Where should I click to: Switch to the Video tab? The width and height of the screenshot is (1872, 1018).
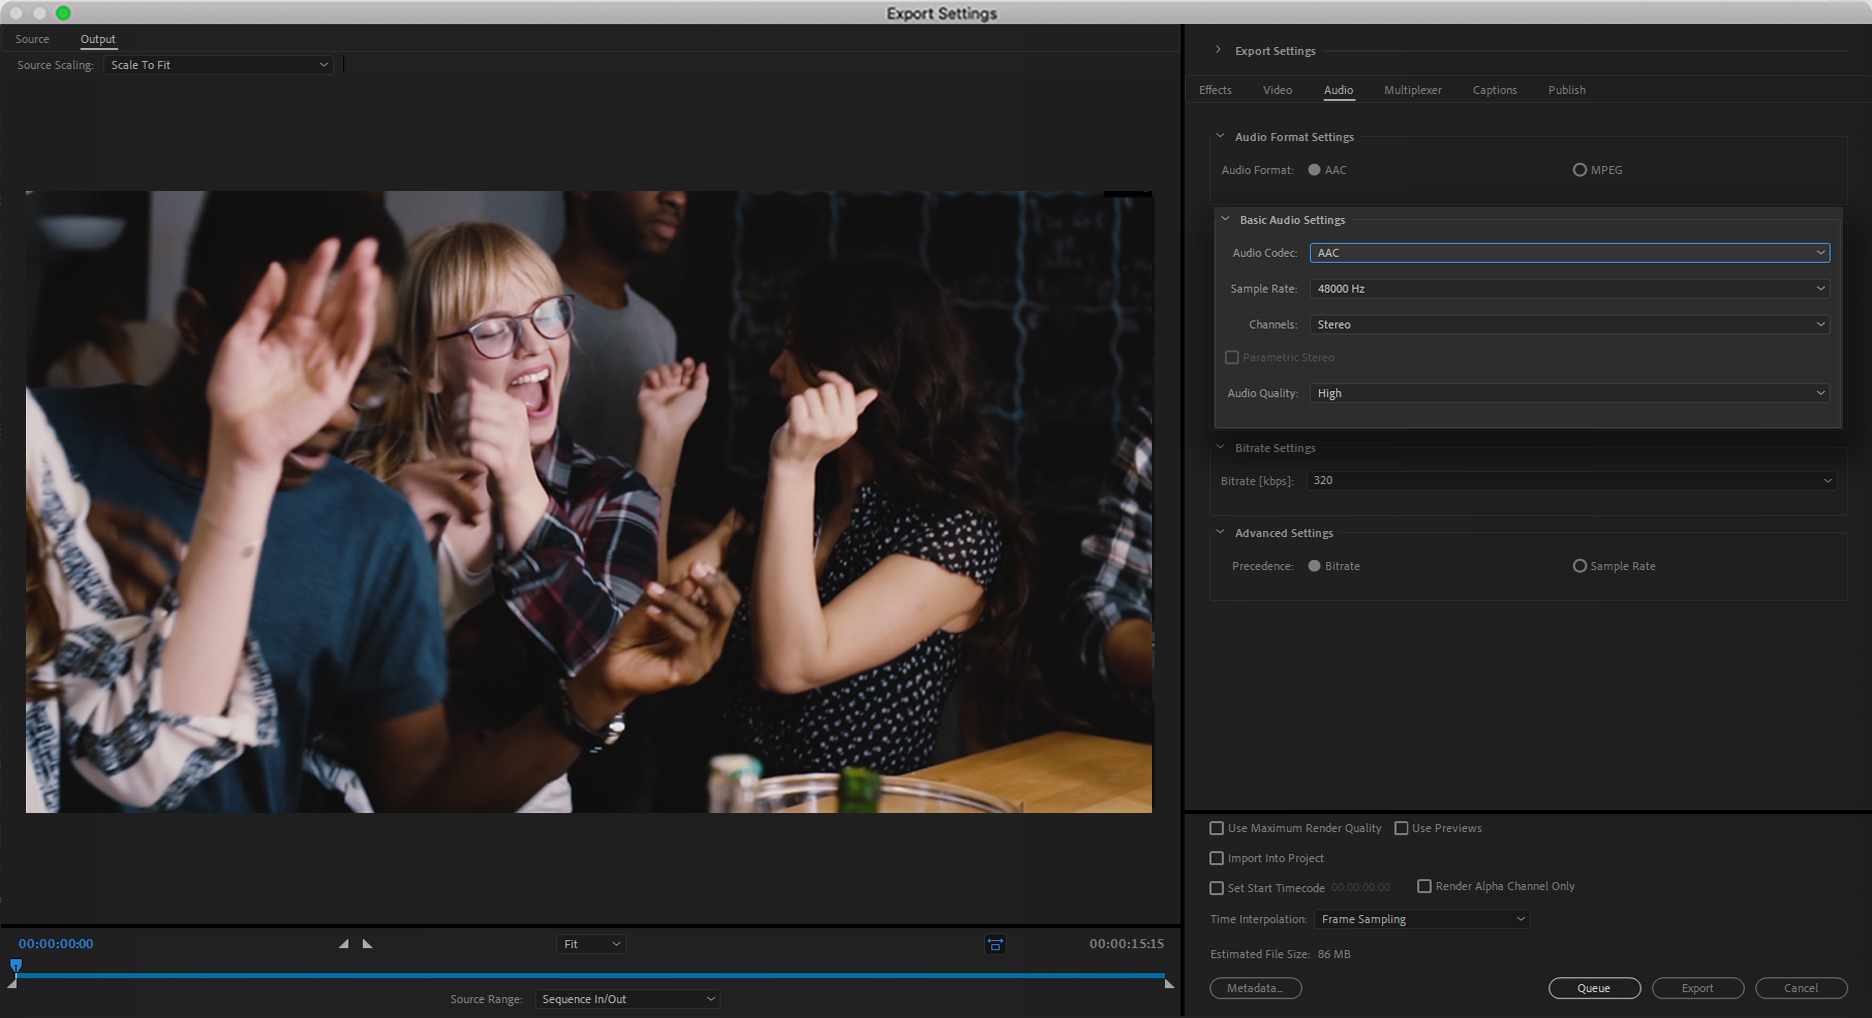(1277, 90)
